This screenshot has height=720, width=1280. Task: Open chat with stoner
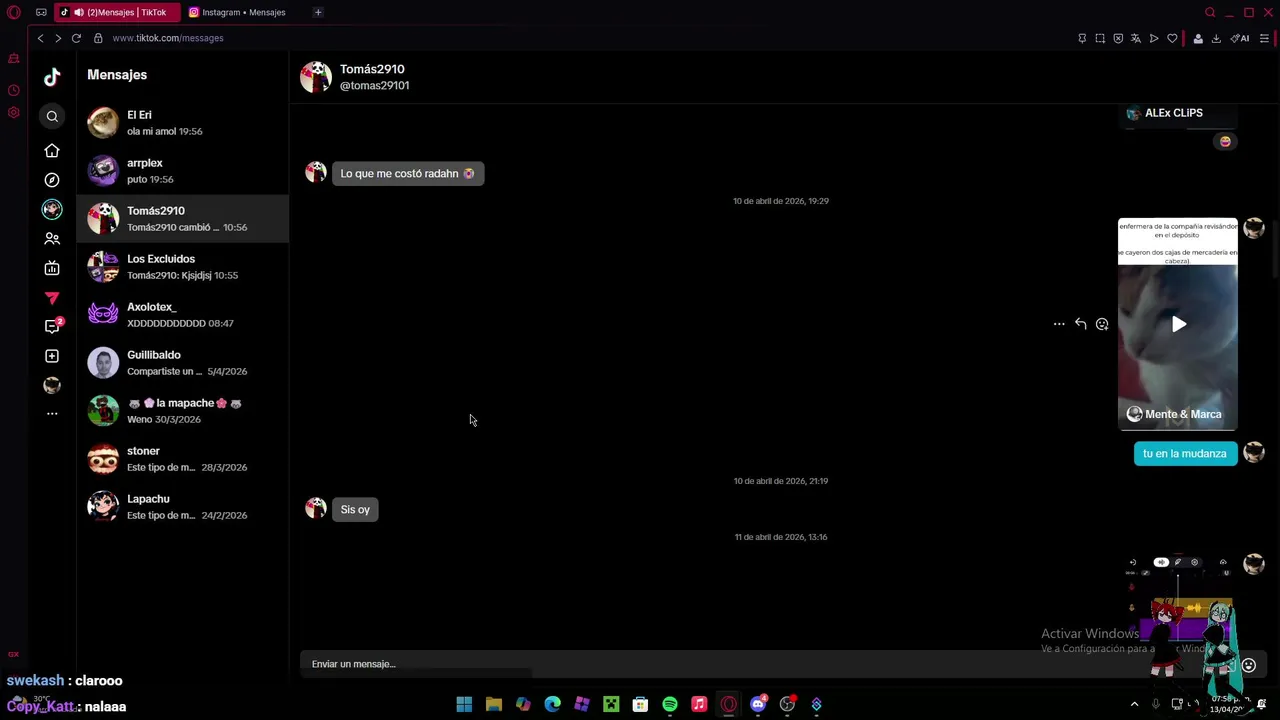183,459
